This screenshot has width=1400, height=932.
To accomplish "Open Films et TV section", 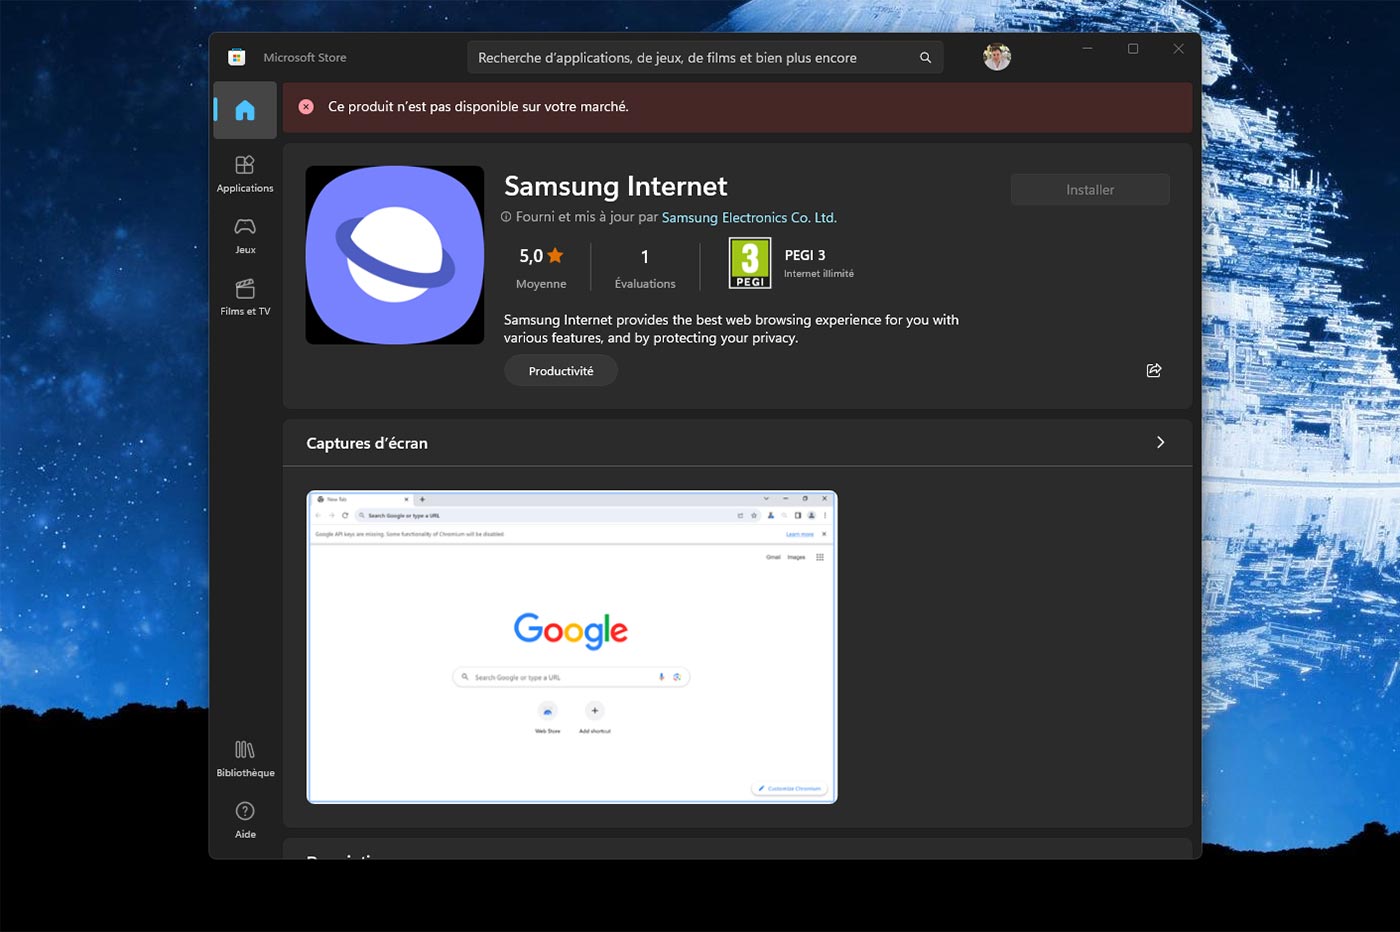I will pos(245,297).
